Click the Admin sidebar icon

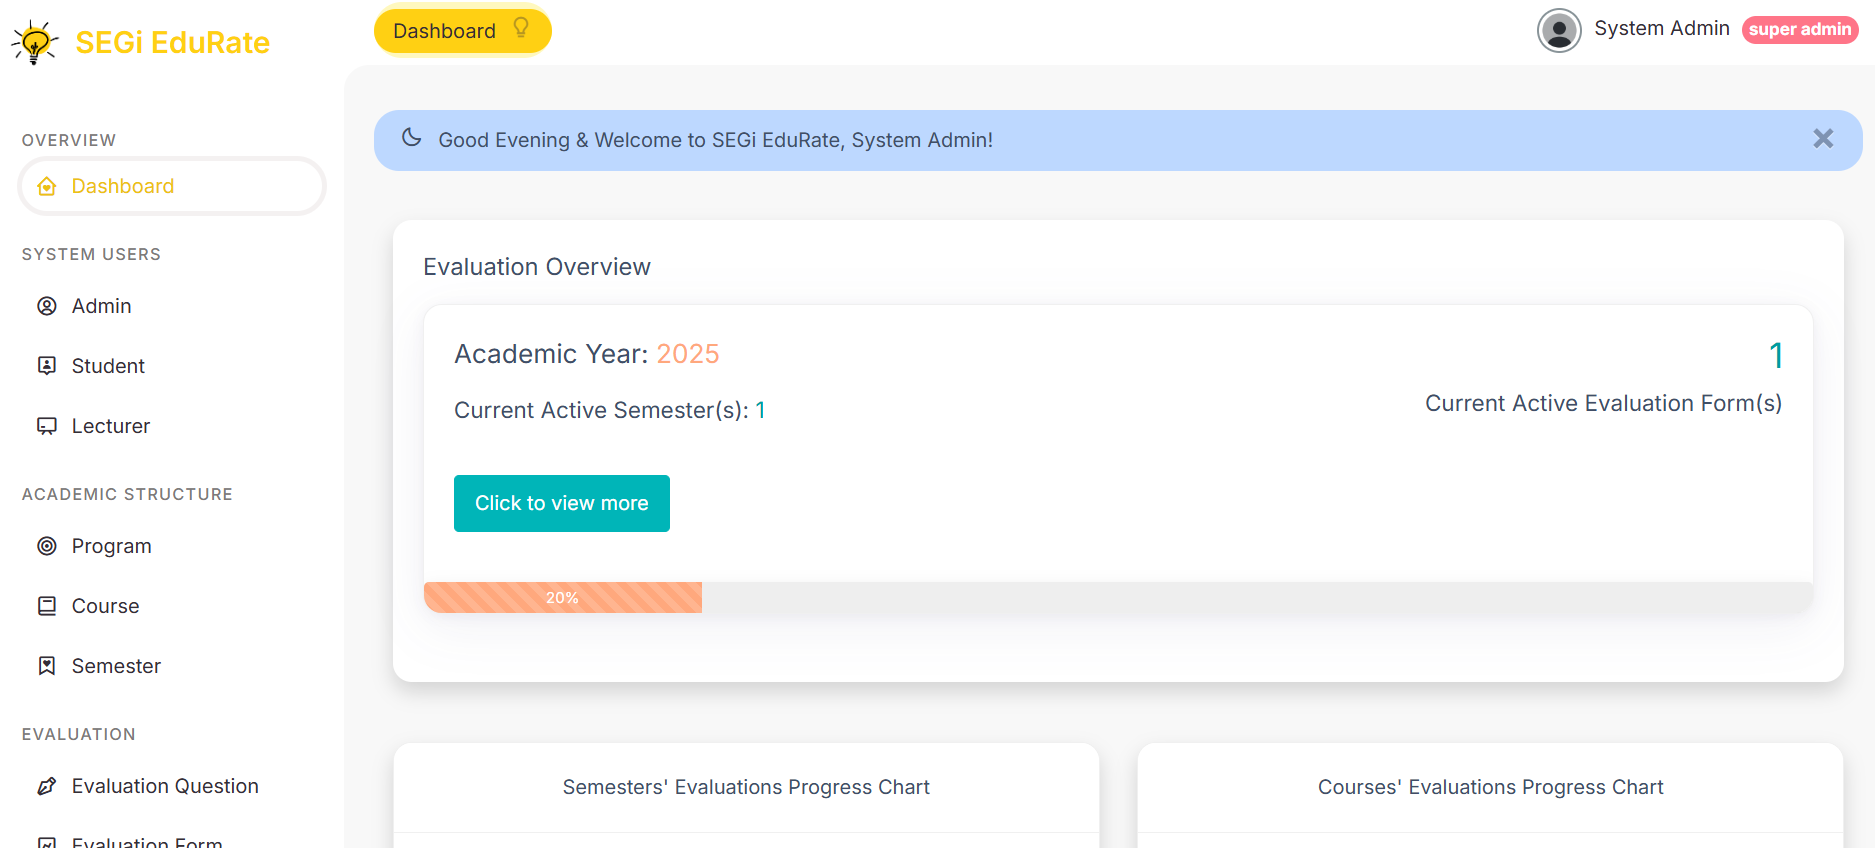47,306
